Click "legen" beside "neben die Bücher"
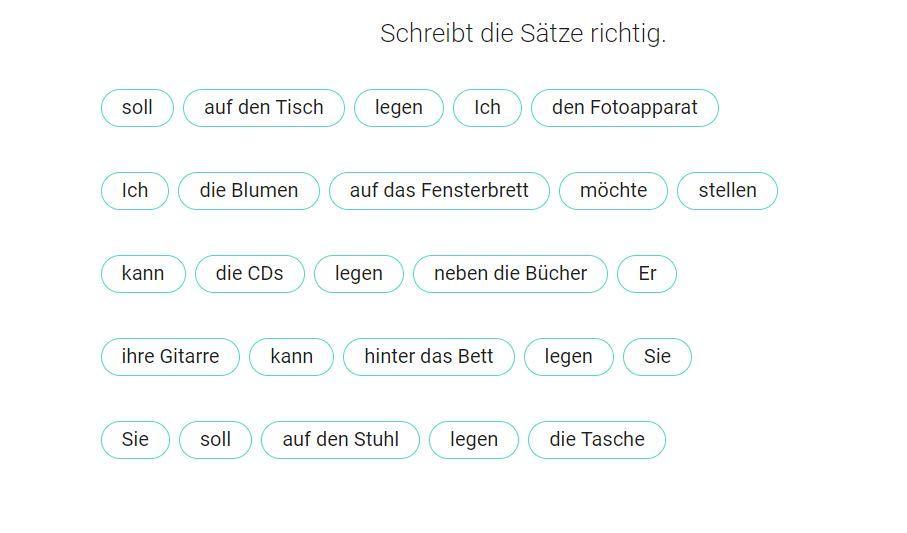Viewport: 907px width, 533px height. [359, 274]
